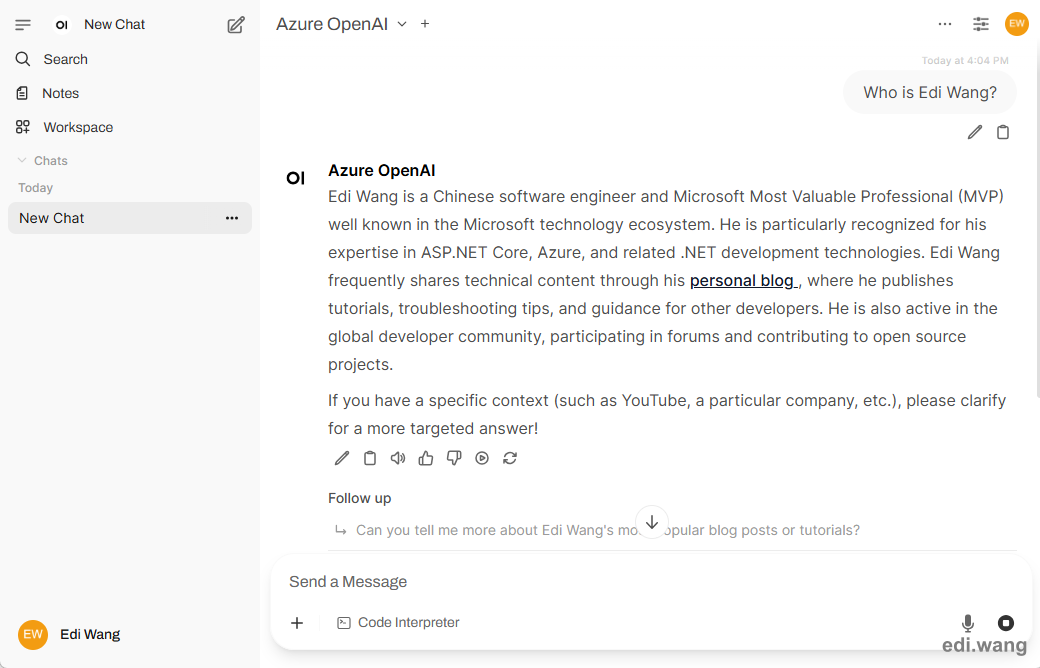Toggle the Code Interpreter option
Screen dimensions: 1040x668
click(x=398, y=623)
